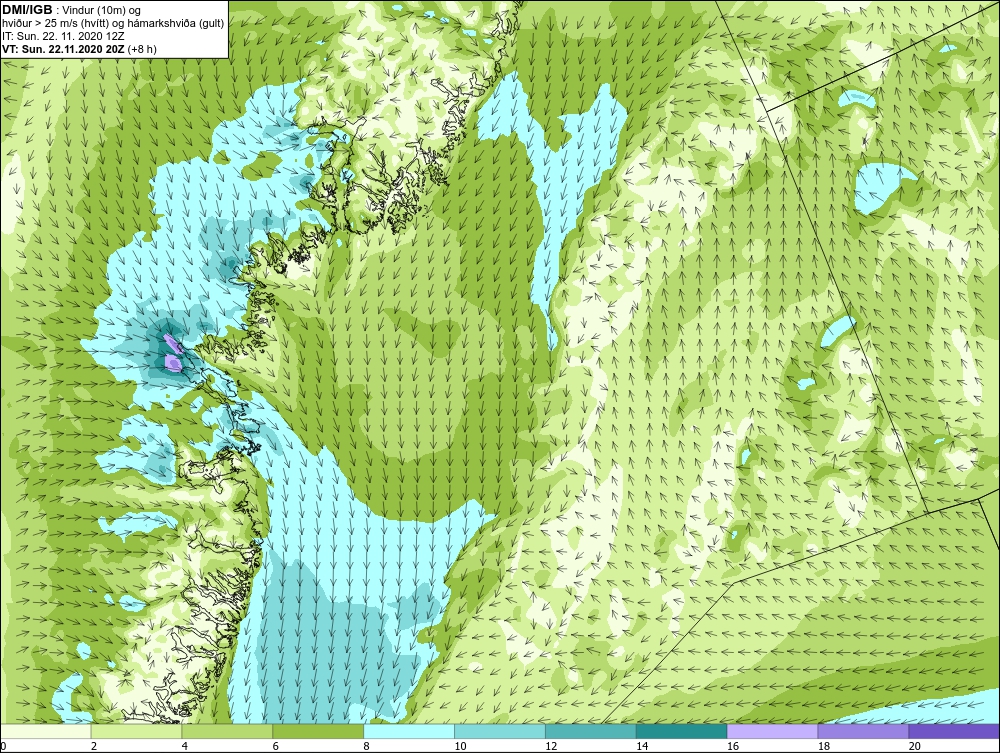Viewport: 1000px width, 753px height.
Task: Click the 'DMI/IGB' title text
Action: [x=27, y=10]
